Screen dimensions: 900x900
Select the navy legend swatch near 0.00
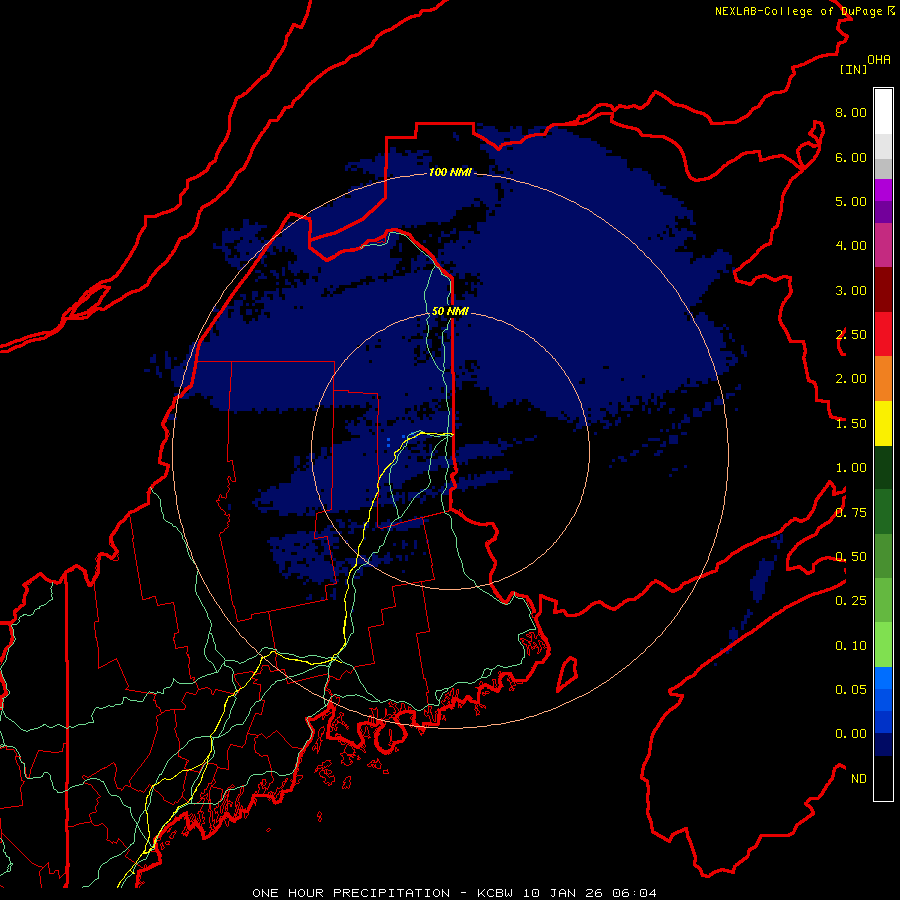(883, 745)
